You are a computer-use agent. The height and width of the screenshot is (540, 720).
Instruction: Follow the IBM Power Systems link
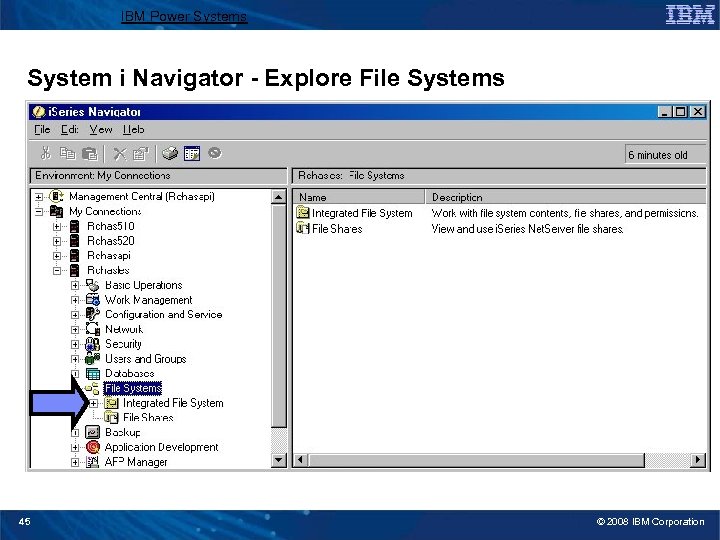pos(184,17)
